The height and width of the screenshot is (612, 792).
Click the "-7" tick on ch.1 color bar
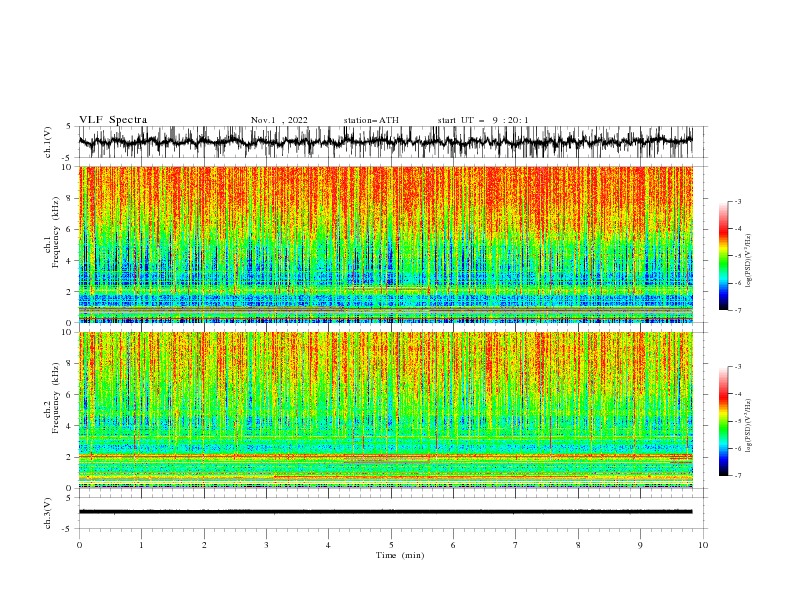click(x=737, y=311)
